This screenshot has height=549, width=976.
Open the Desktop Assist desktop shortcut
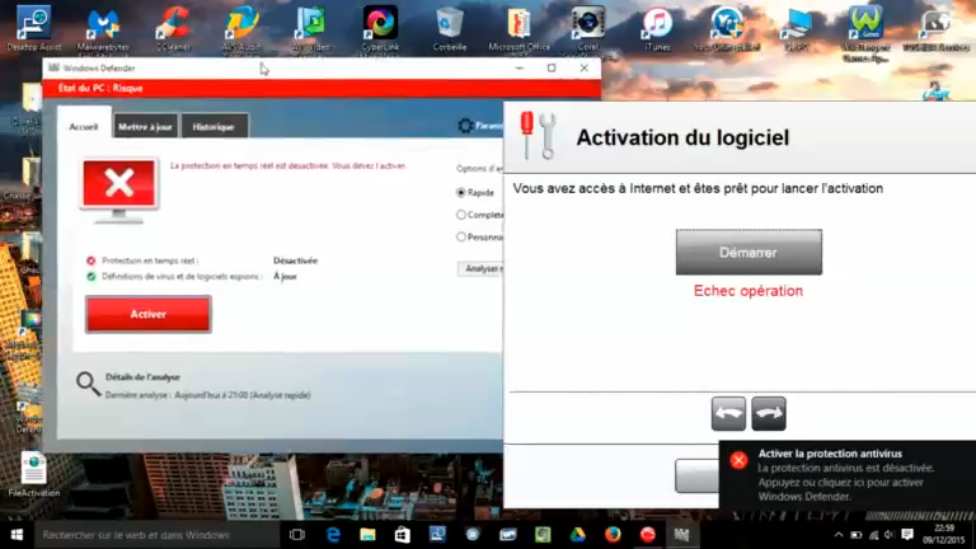34,27
